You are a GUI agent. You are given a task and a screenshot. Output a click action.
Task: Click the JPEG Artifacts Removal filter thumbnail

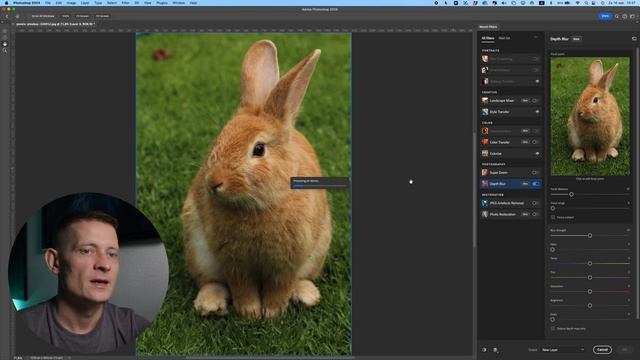pyautogui.click(x=485, y=203)
